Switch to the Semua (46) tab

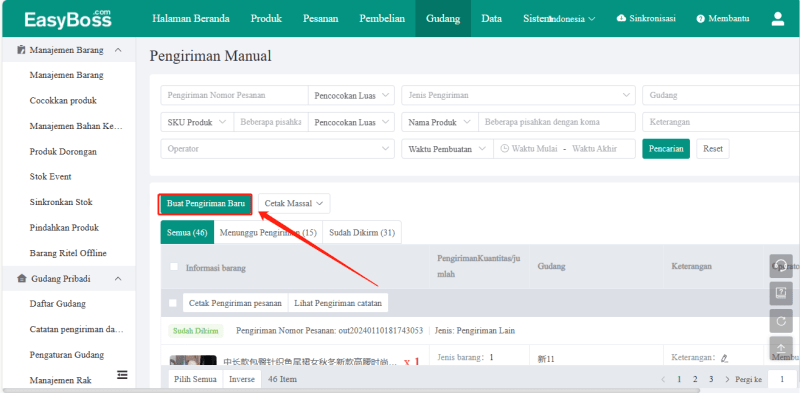[187, 232]
